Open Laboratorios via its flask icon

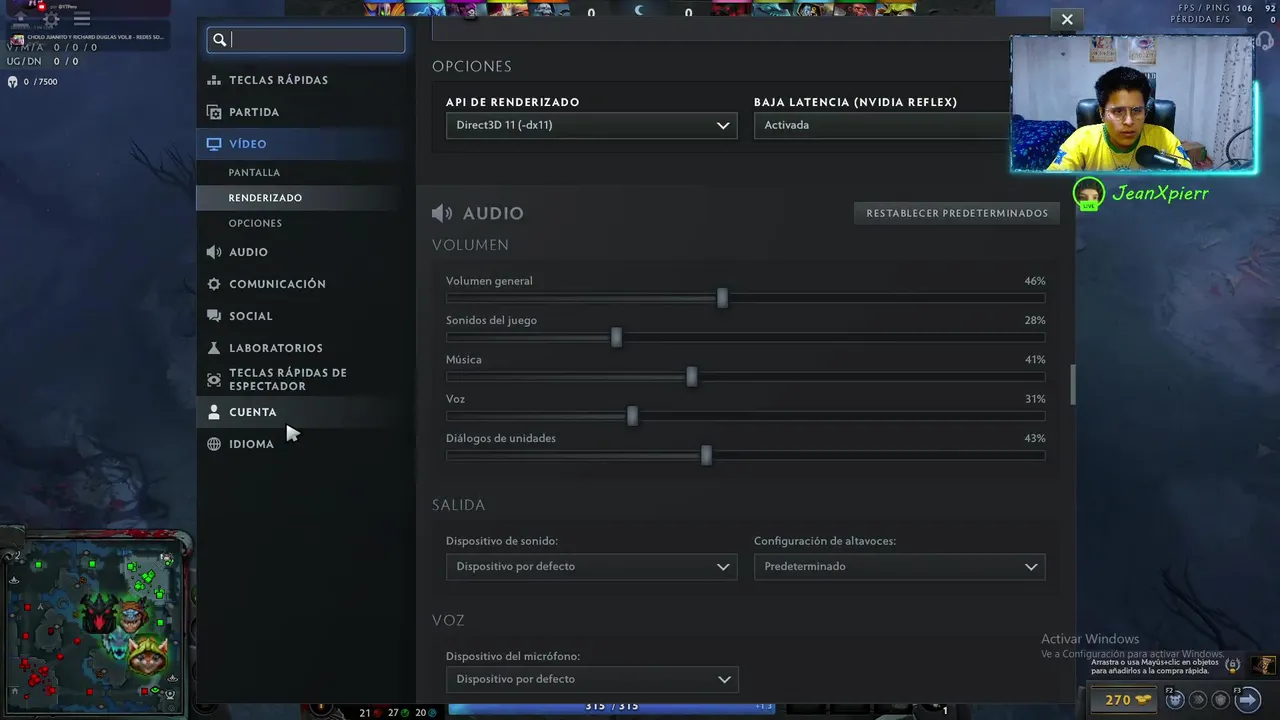click(214, 348)
